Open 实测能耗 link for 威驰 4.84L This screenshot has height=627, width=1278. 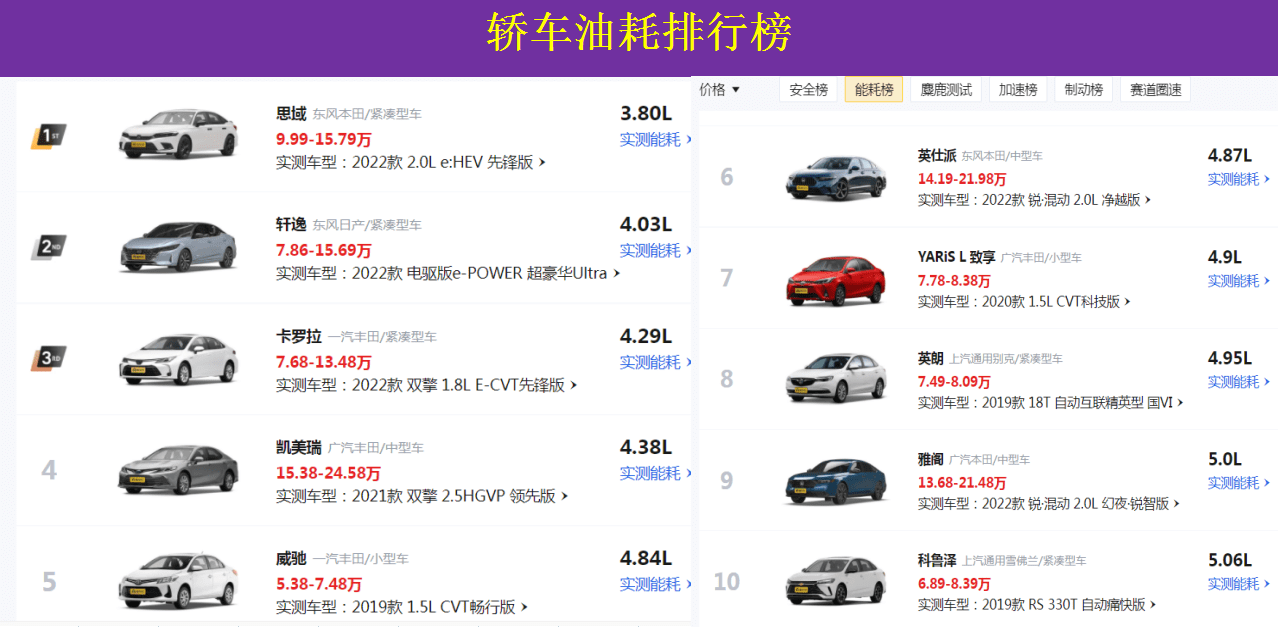[x=656, y=584]
